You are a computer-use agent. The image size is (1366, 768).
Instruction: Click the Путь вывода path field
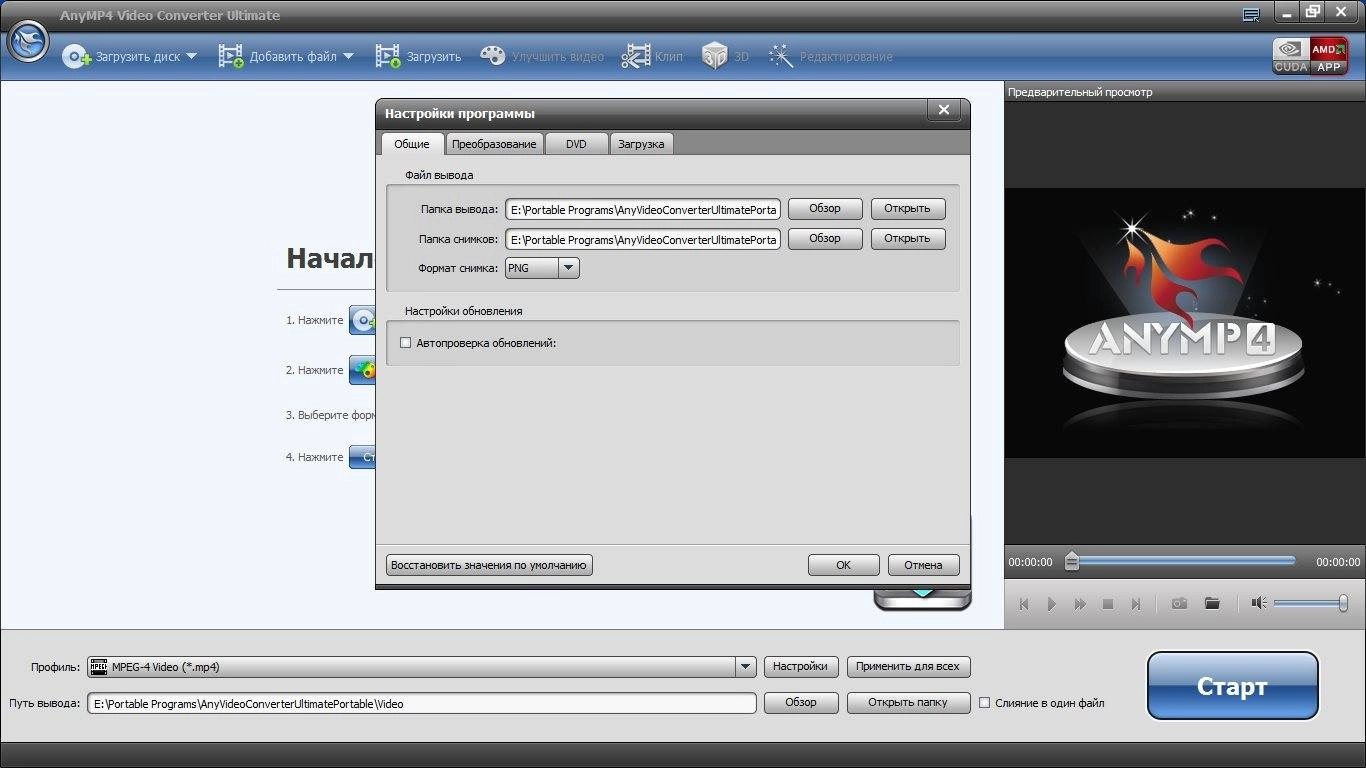pyautogui.click(x=421, y=703)
